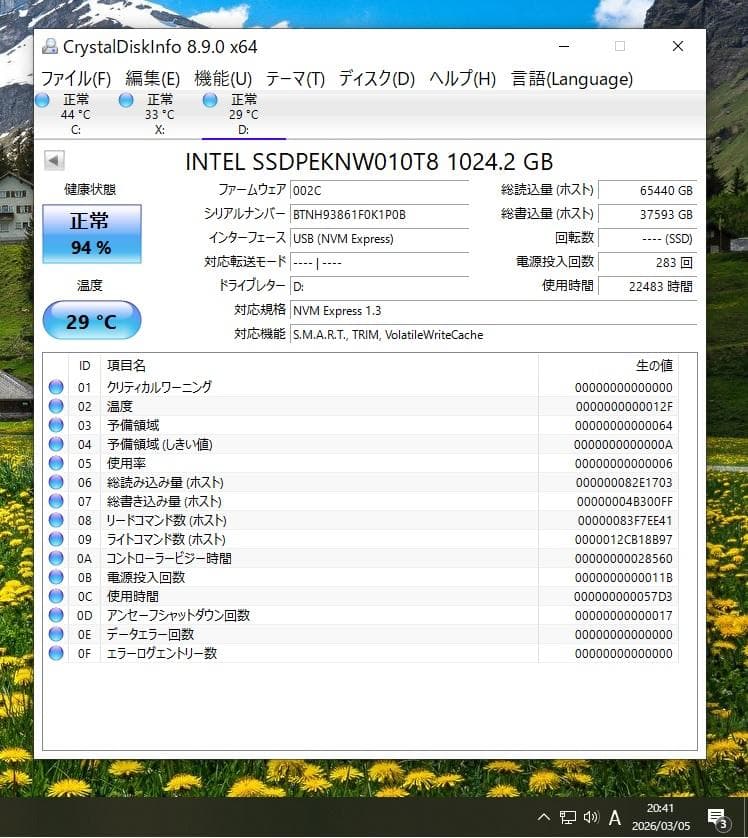Image resolution: width=748 pixels, height=838 pixels.
Task: Click the status icon for 予備領域 row 03
Action: (56, 425)
